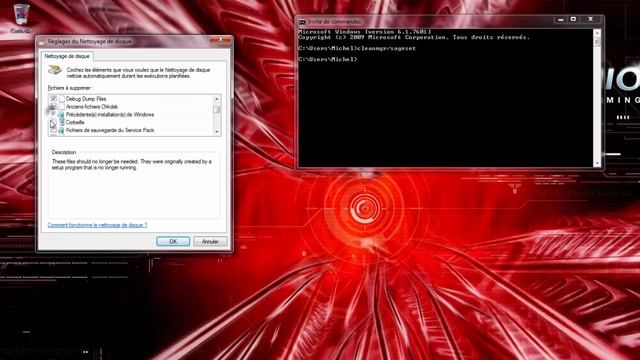
Task: Click the Précédente(s) installation(s) de Windows icon
Action: [x=62, y=115]
